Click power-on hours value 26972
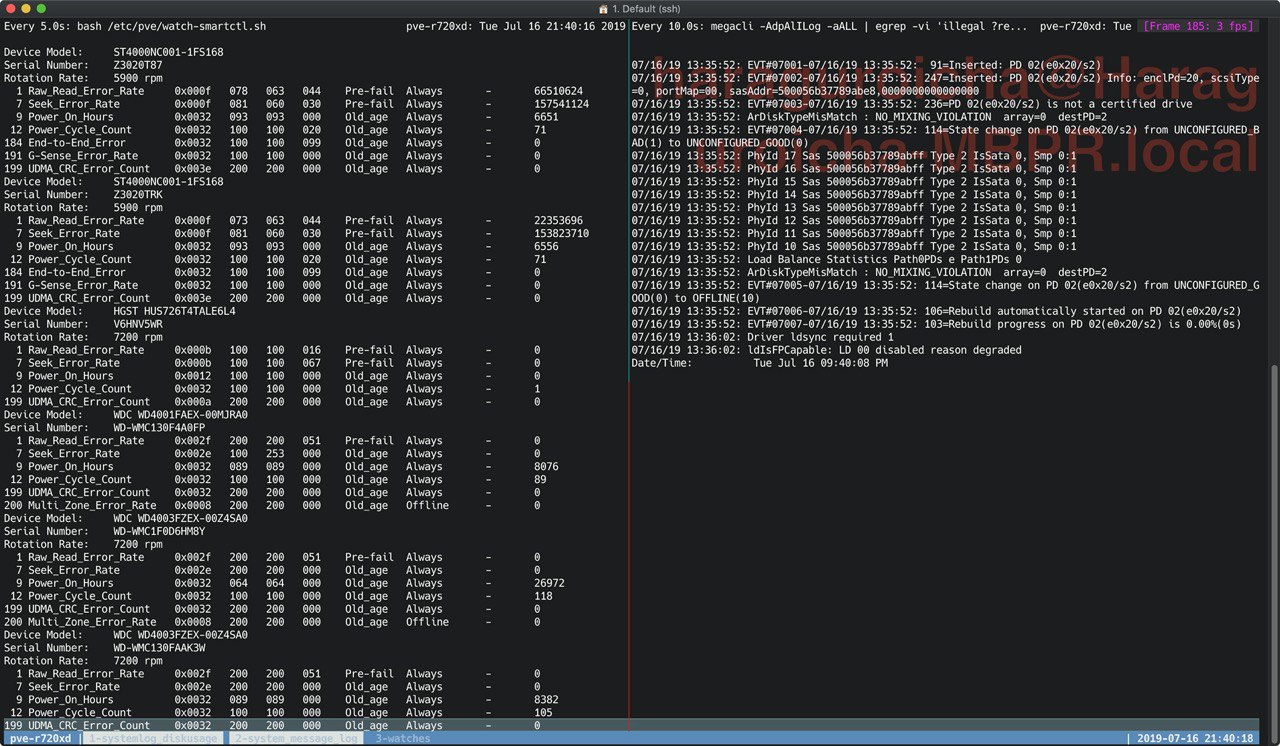This screenshot has width=1280, height=746. tap(549, 583)
